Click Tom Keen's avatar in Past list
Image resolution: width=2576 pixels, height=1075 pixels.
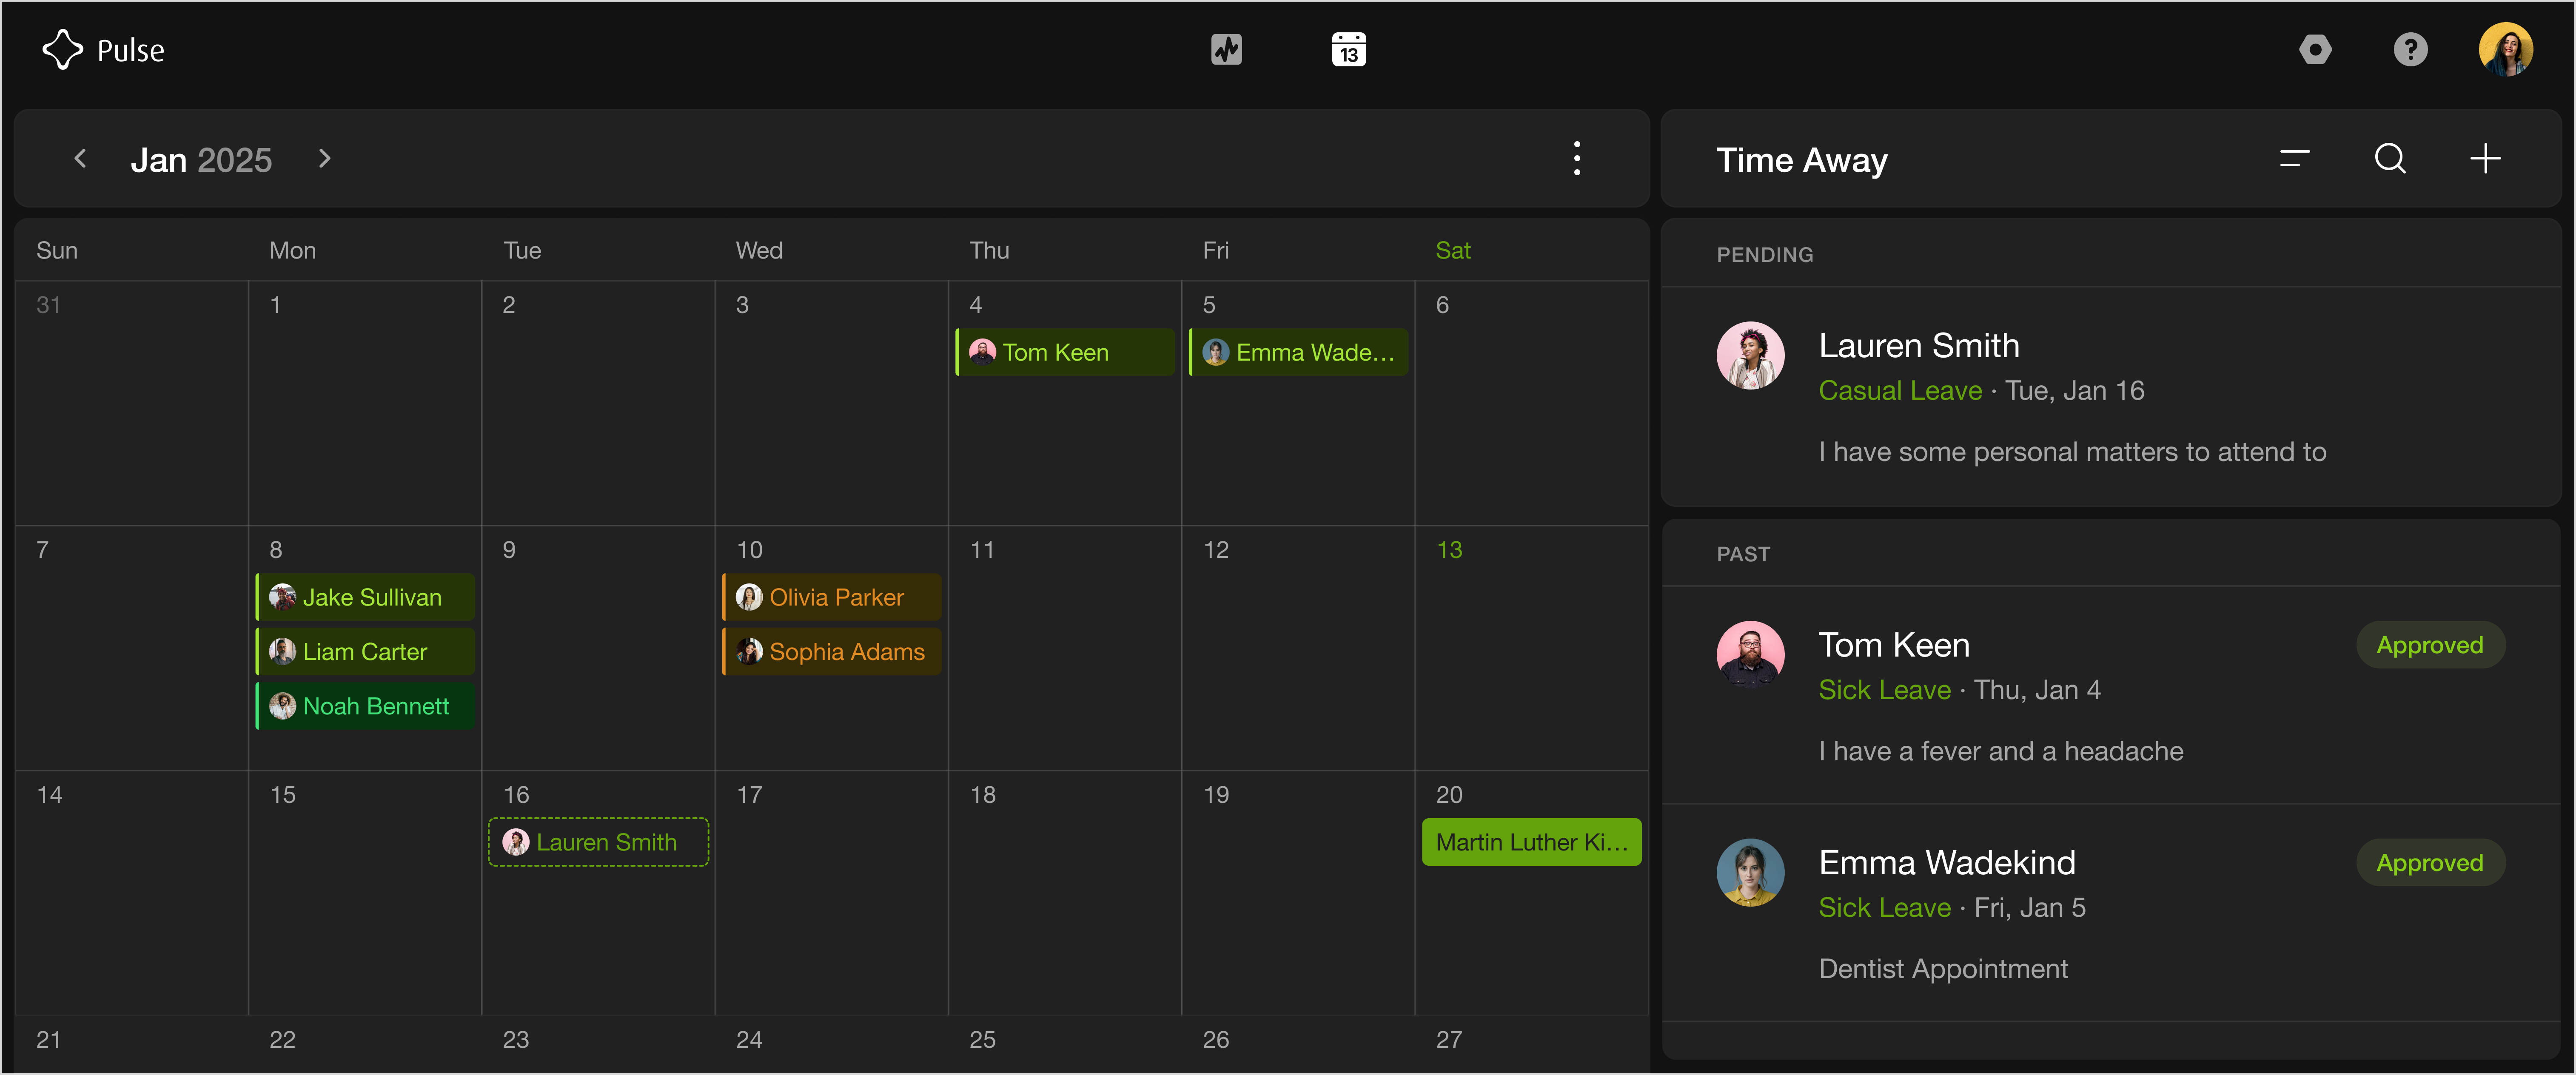(x=1750, y=654)
